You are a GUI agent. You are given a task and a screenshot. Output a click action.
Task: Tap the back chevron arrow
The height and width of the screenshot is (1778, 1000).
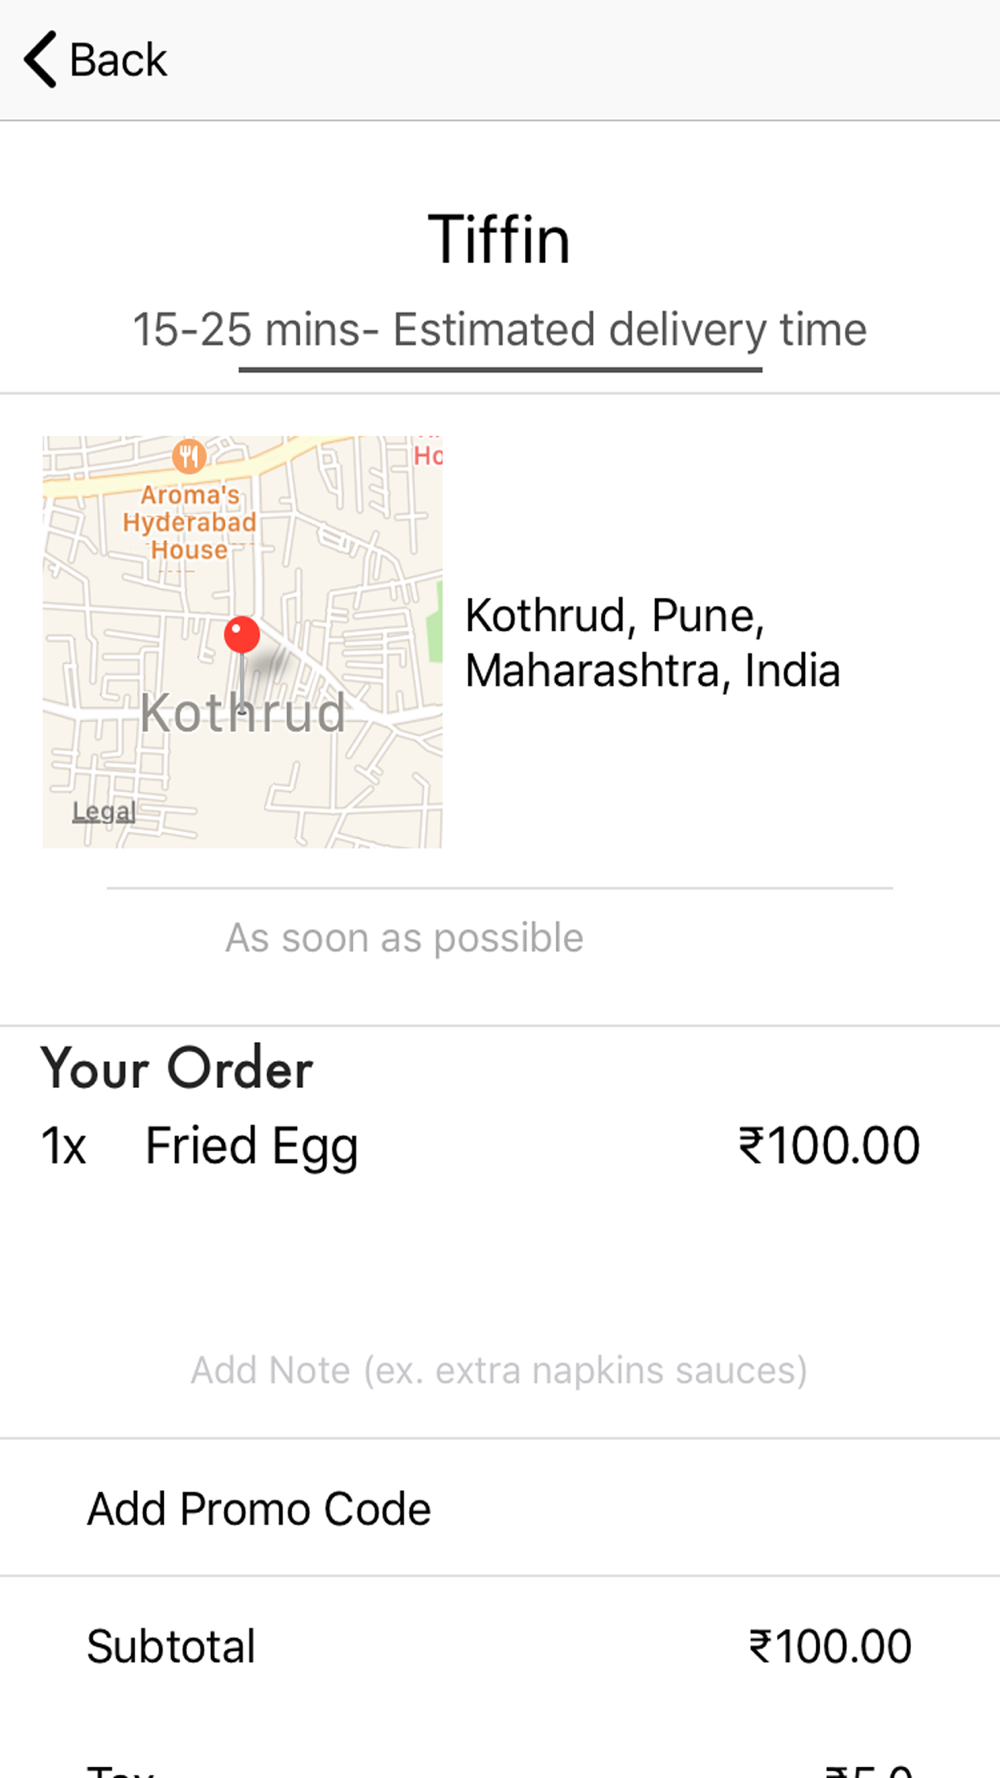pos(40,60)
